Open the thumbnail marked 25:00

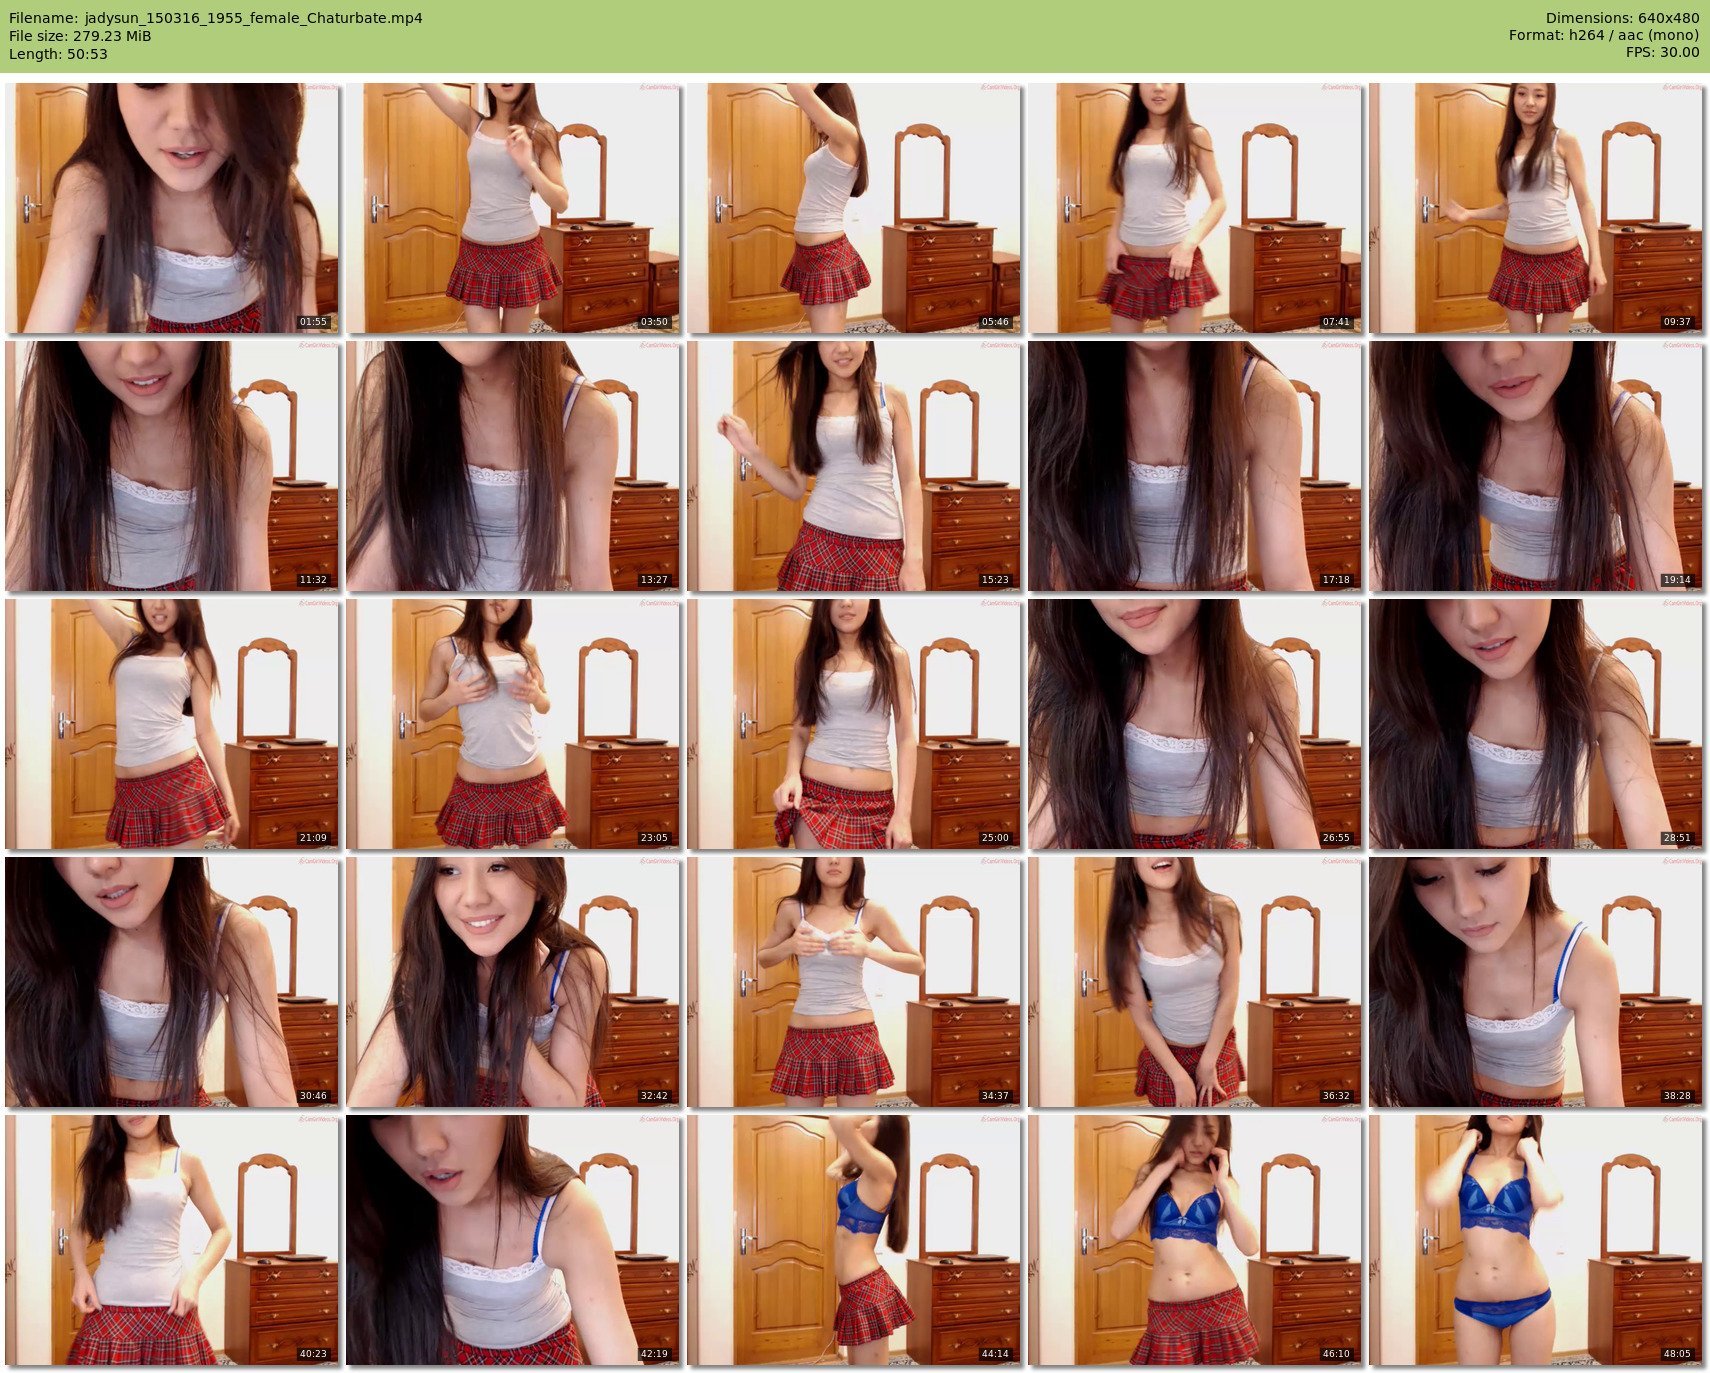point(854,724)
